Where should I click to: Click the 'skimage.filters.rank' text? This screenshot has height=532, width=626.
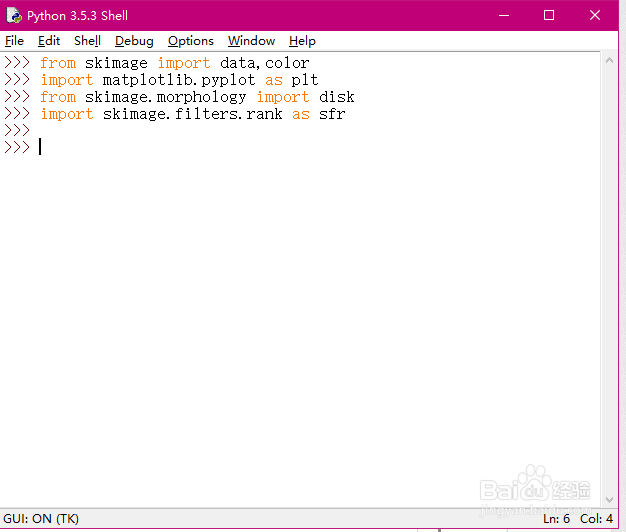[192, 114]
